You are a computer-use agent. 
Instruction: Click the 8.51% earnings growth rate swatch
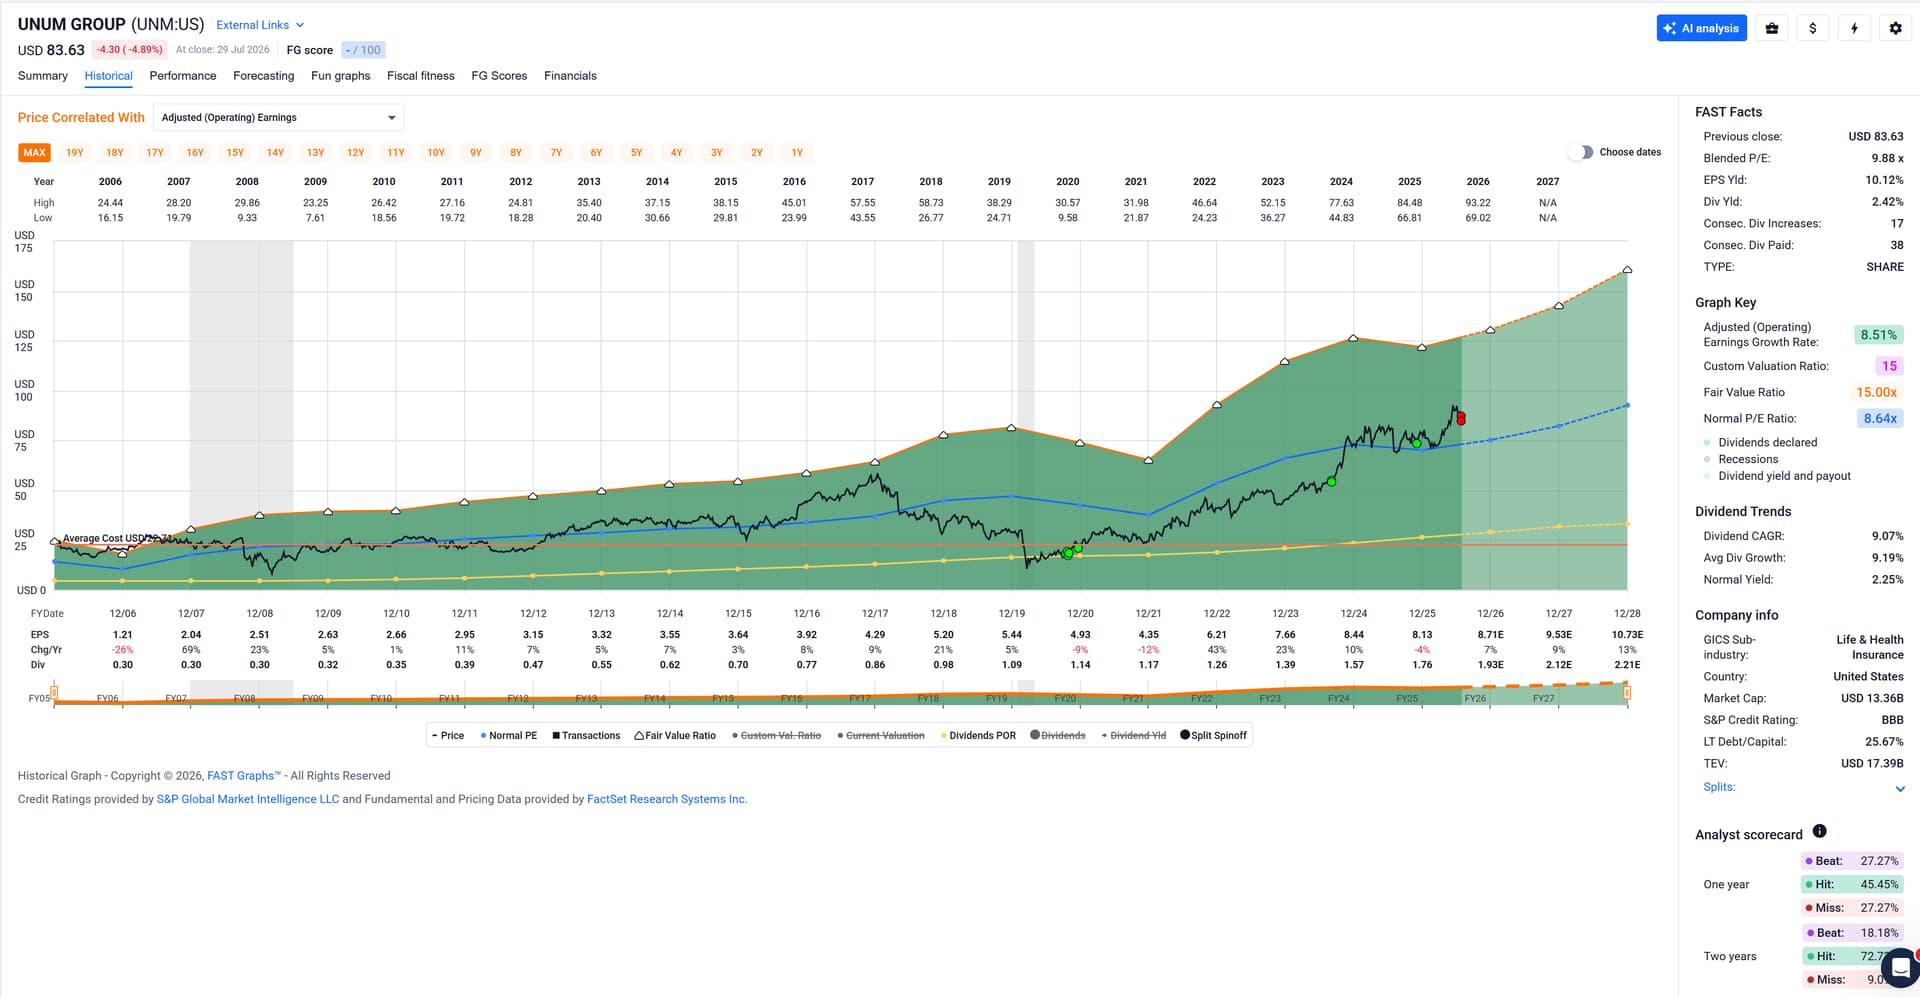(x=1878, y=335)
